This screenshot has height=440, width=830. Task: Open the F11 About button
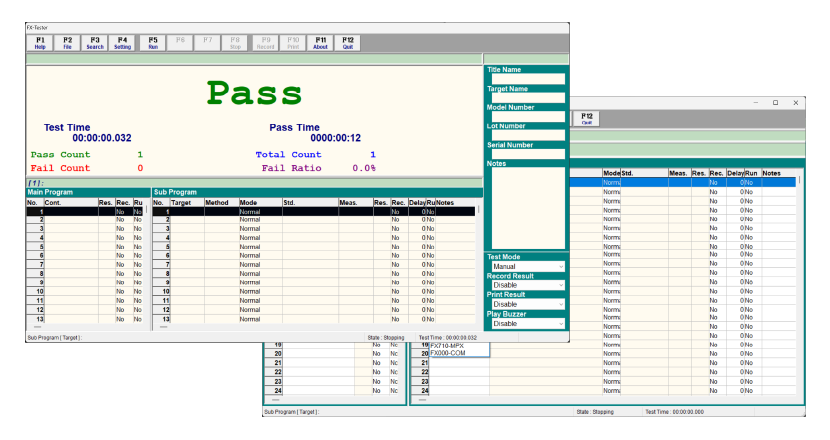coord(320,43)
